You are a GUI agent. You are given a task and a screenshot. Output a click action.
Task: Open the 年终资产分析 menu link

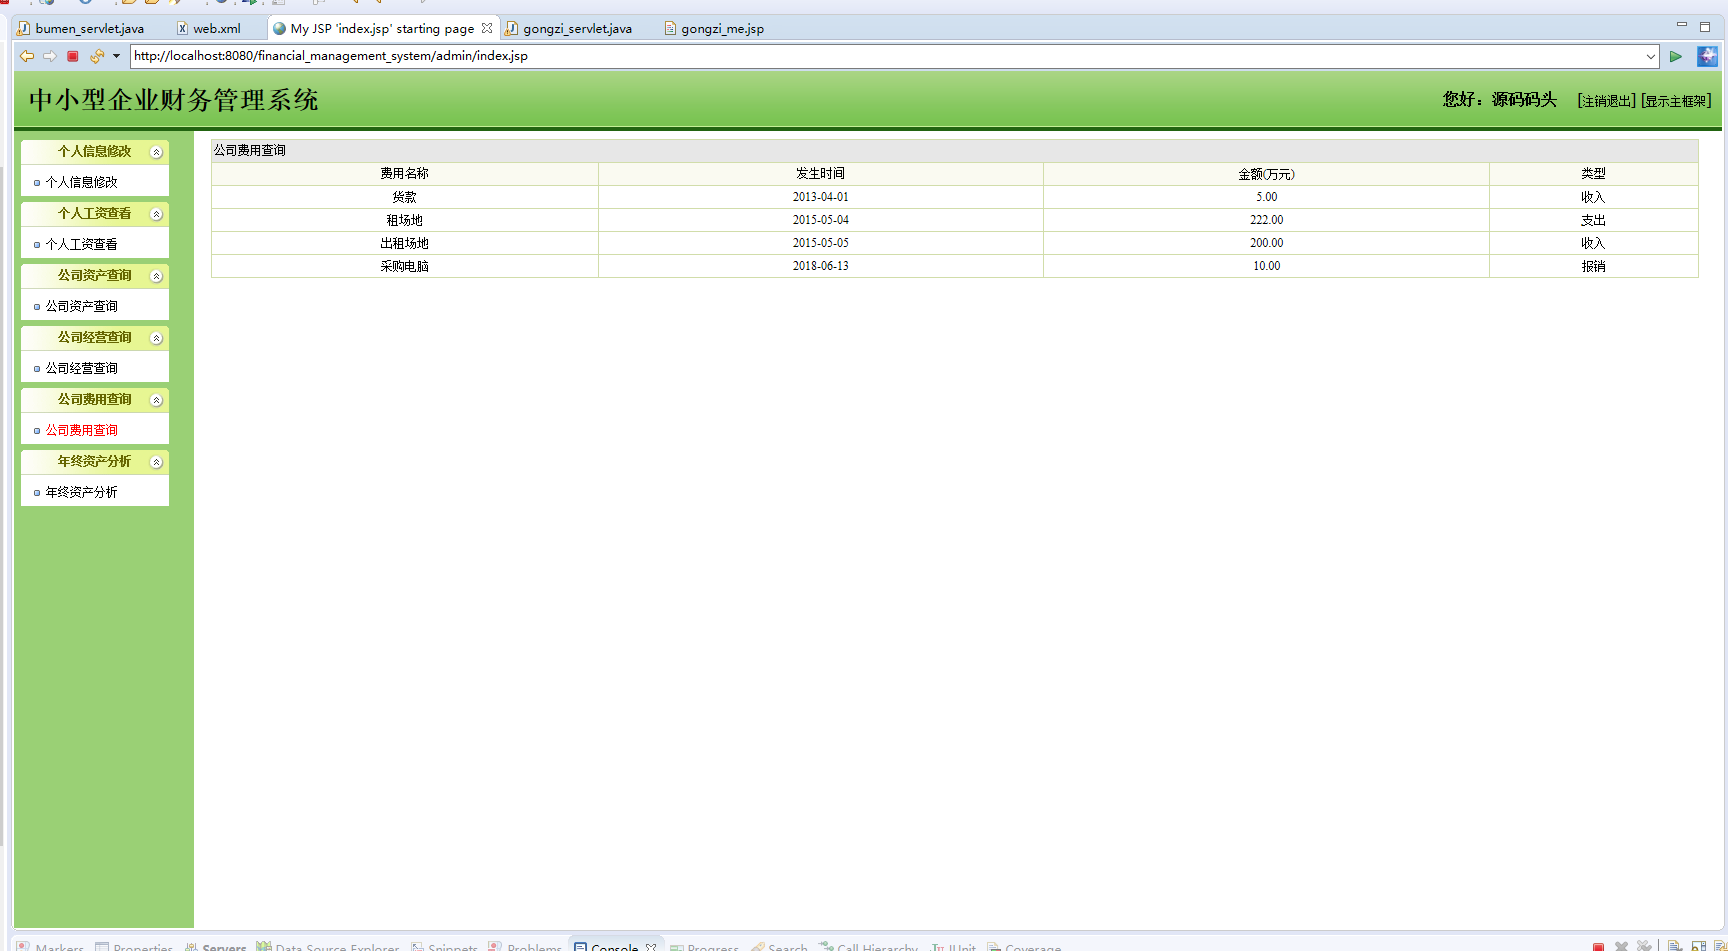tap(81, 492)
